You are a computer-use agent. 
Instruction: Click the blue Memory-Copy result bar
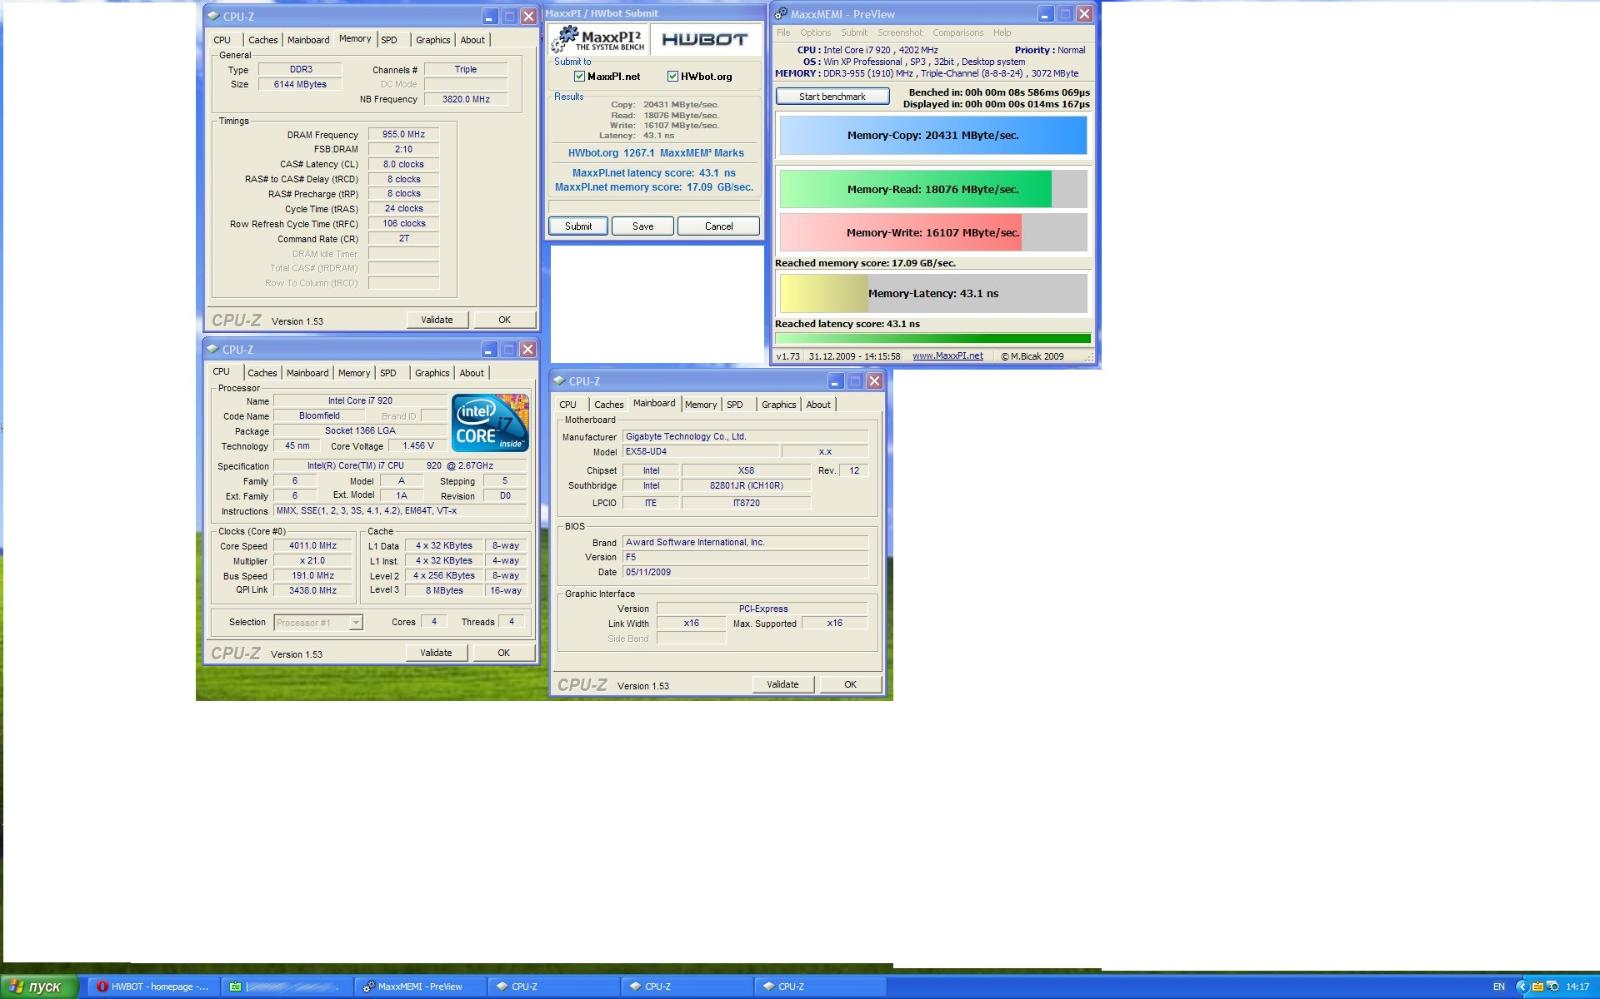(x=933, y=135)
